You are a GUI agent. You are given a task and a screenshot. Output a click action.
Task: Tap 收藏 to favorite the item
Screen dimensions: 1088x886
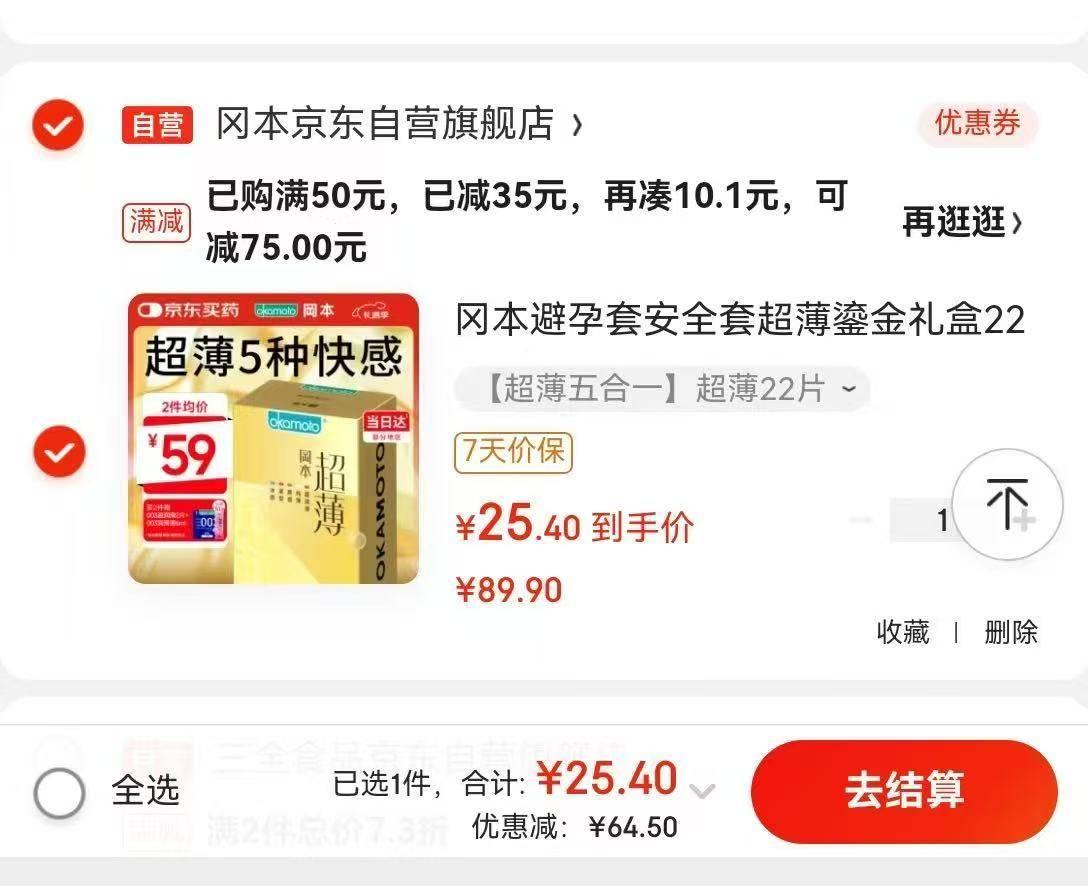[902, 632]
